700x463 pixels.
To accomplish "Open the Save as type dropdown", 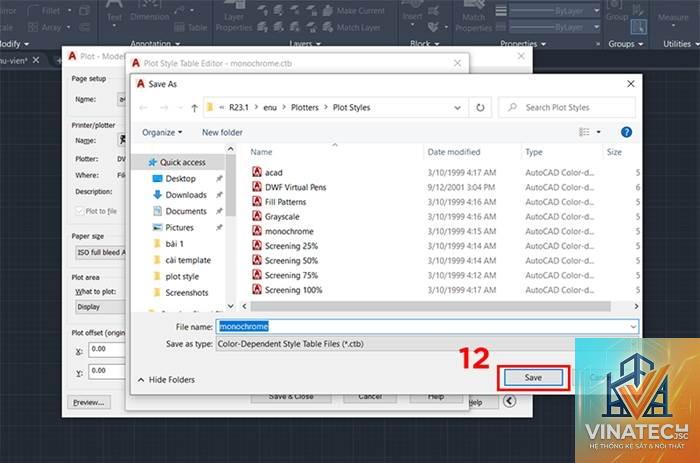I will pyautogui.click(x=396, y=344).
